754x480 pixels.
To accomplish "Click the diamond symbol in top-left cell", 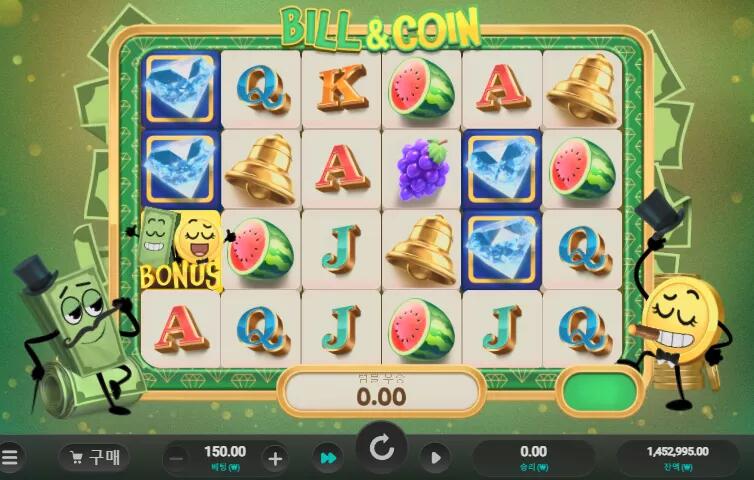I will point(180,89).
